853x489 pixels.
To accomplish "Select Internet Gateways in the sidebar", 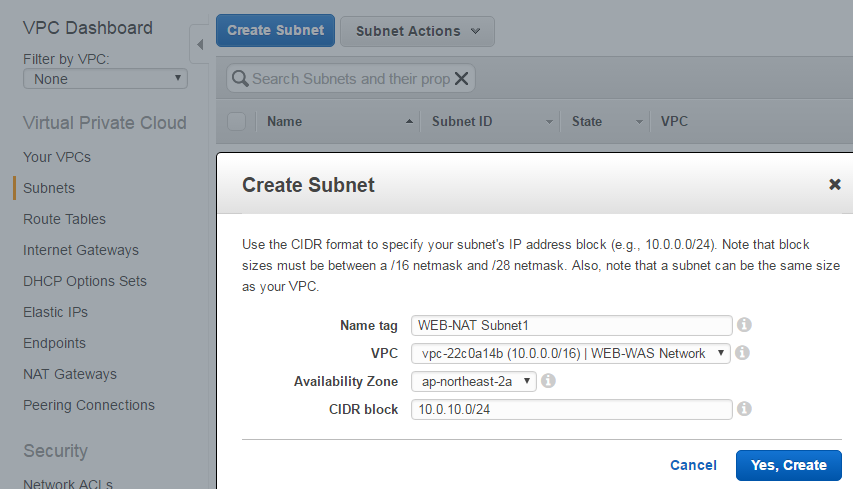I will click(81, 250).
